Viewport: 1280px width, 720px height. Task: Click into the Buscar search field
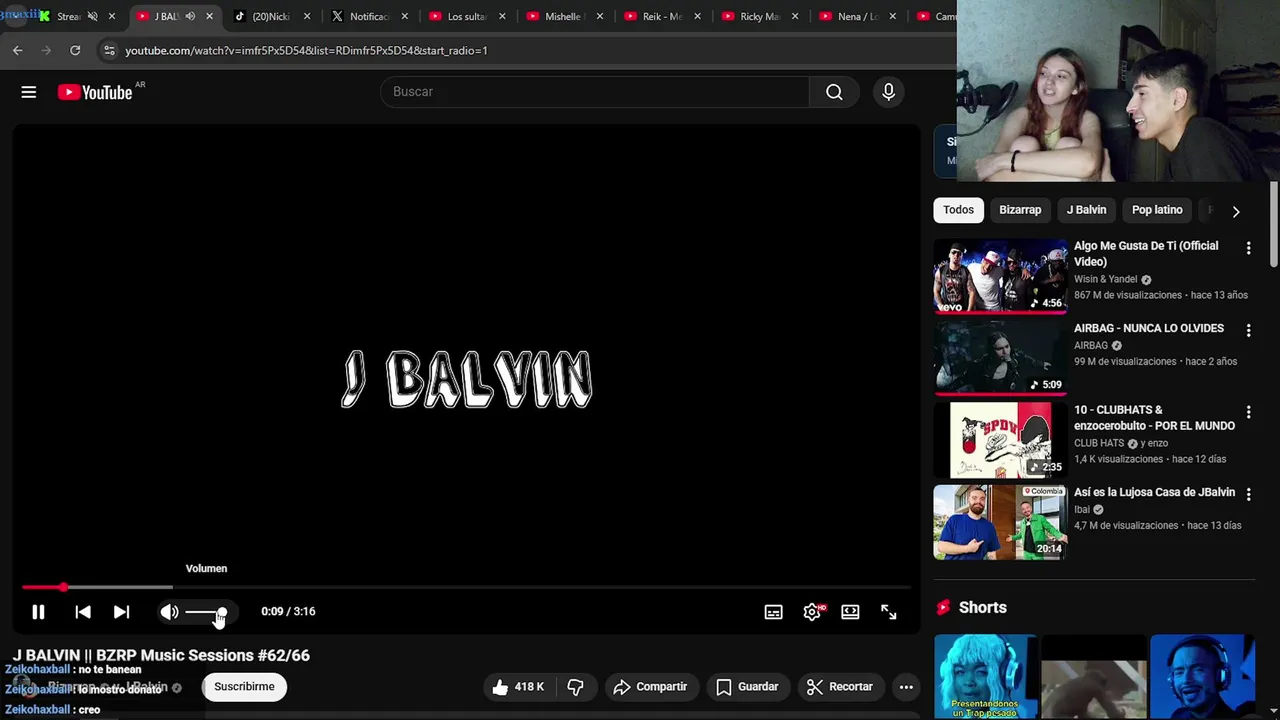tap(594, 92)
